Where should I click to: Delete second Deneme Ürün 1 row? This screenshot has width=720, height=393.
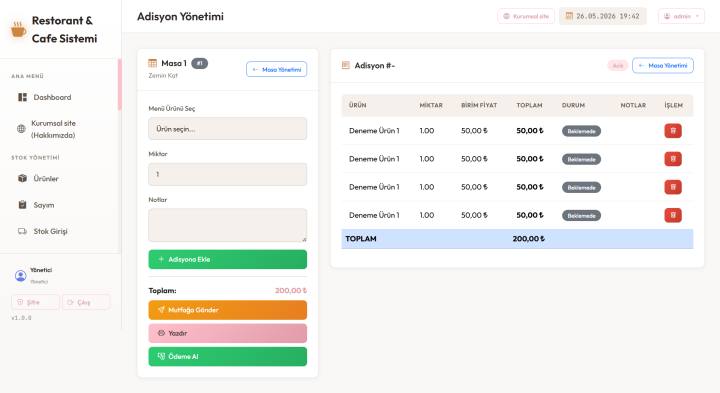(x=673, y=159)
